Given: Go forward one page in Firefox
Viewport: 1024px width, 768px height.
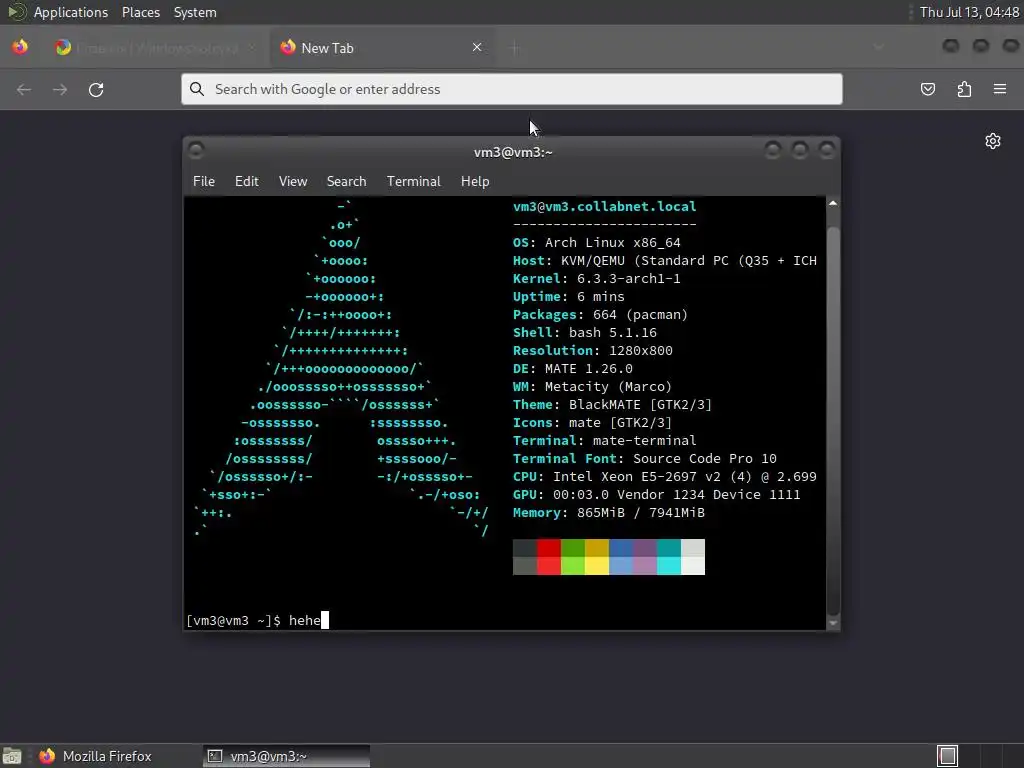Looking at the screenshot, I should (60, 89).
